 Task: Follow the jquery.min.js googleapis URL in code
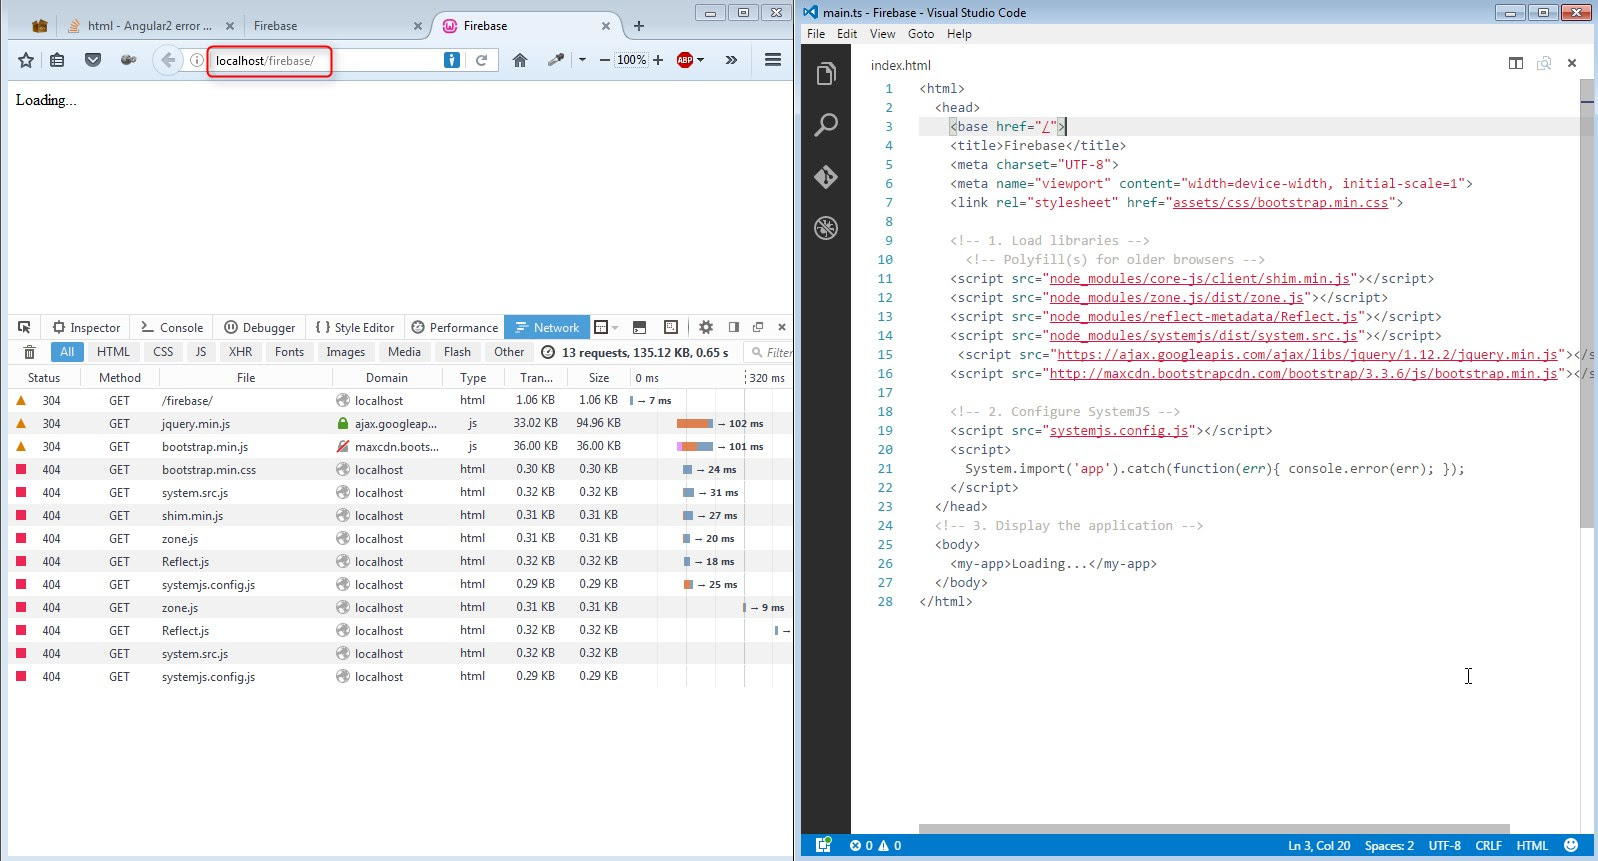(x=1308, y=355)
